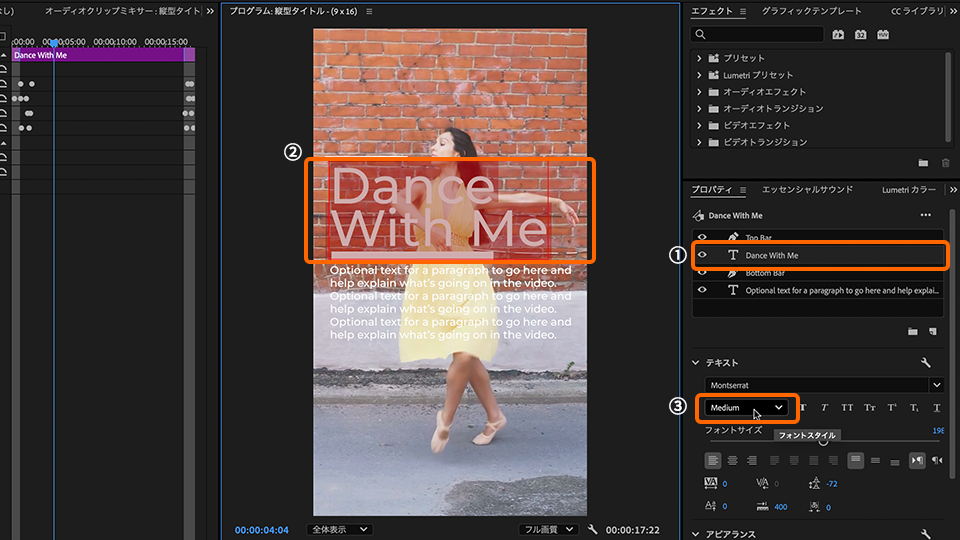Collapse the テキスト section
The image size is (960, 540).
[x=696, y=363]
